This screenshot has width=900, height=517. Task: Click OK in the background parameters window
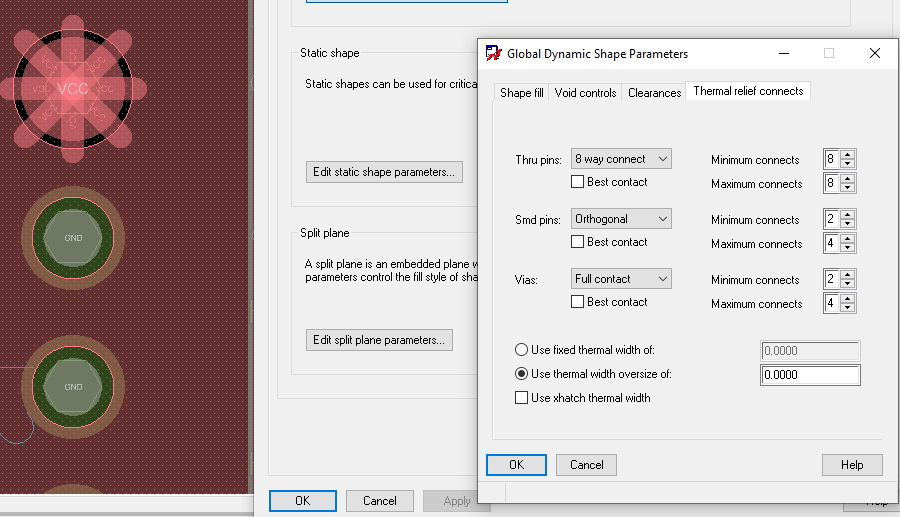pos(302,501)
